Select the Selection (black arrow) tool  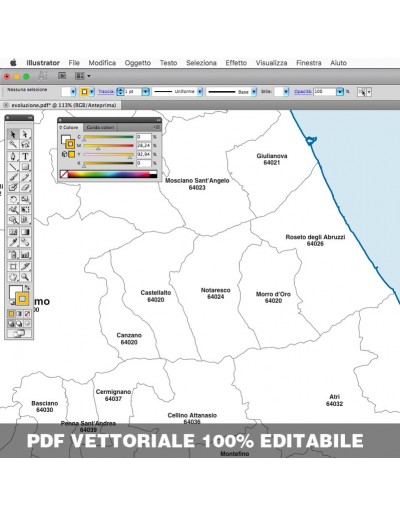[13, 134]
